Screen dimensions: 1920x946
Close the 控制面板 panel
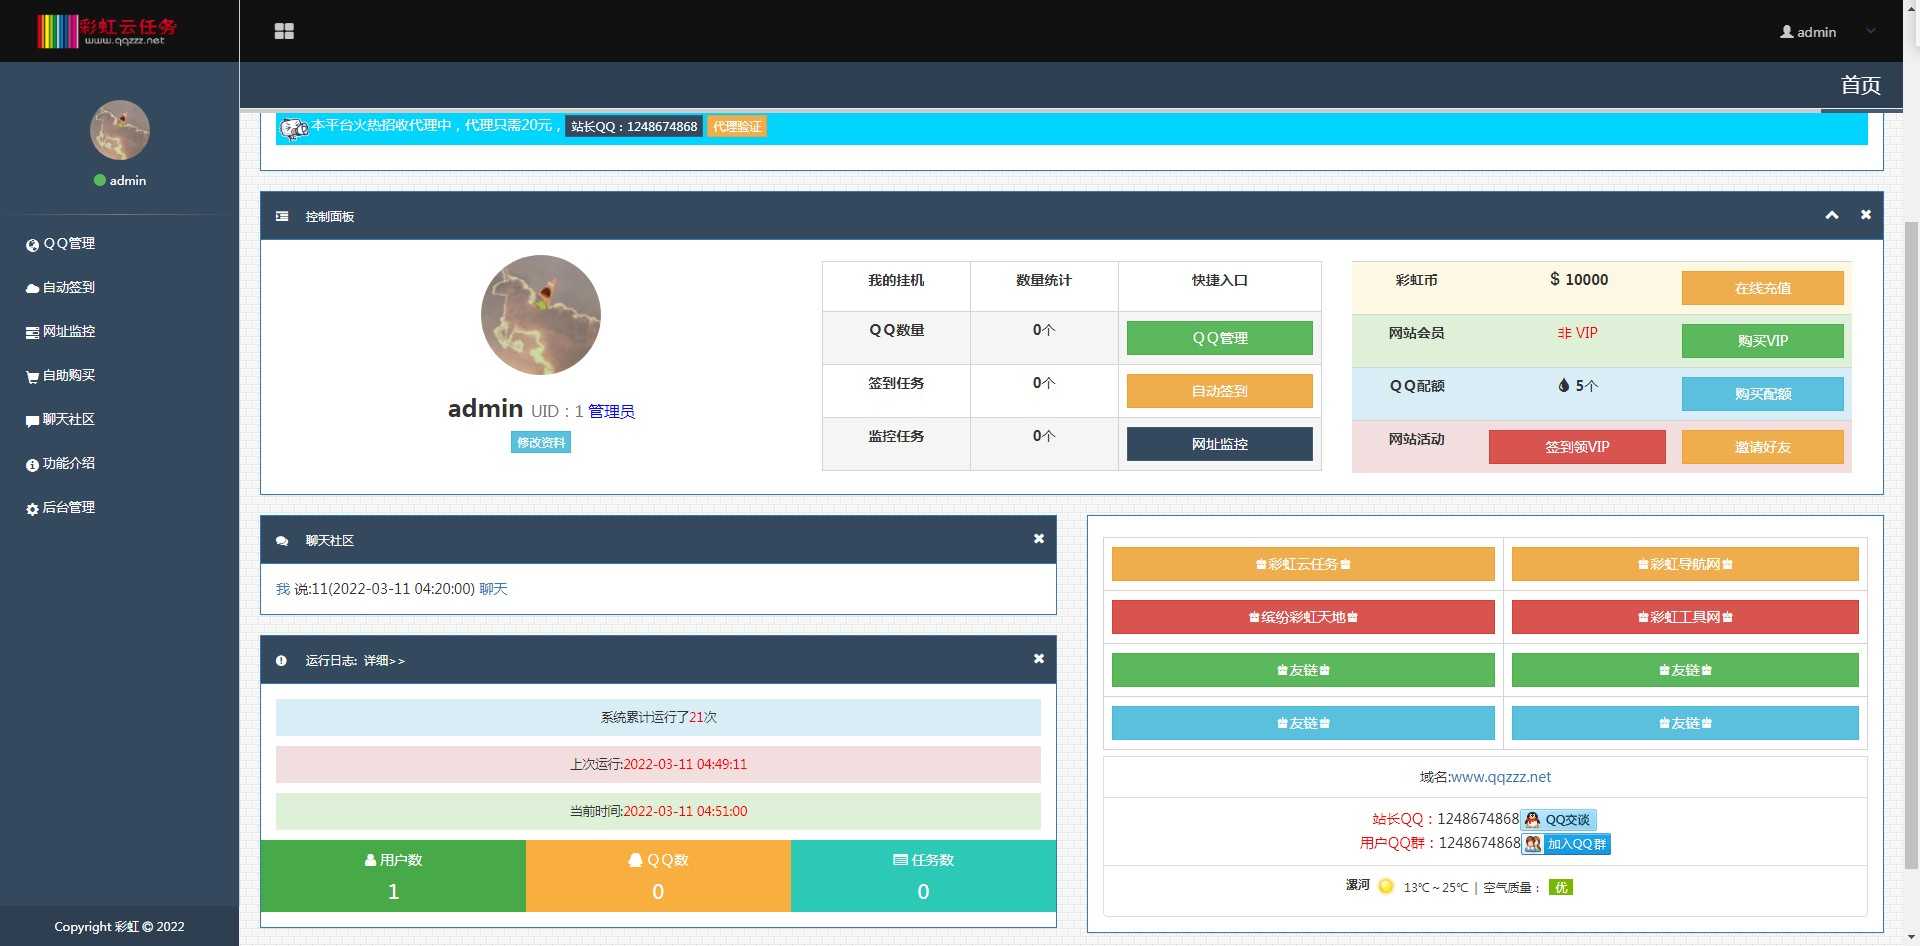pyautogui.click(x=1866, y=215)
